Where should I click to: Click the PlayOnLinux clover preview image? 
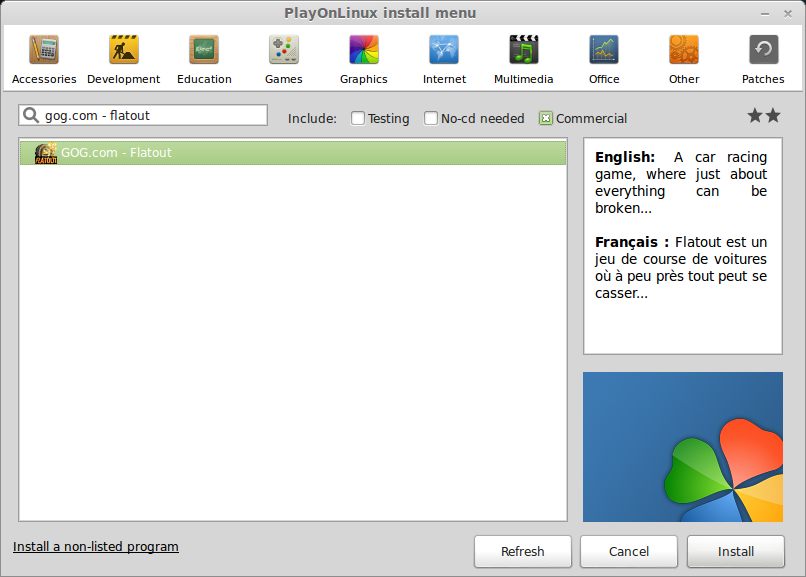pos(683,447)
